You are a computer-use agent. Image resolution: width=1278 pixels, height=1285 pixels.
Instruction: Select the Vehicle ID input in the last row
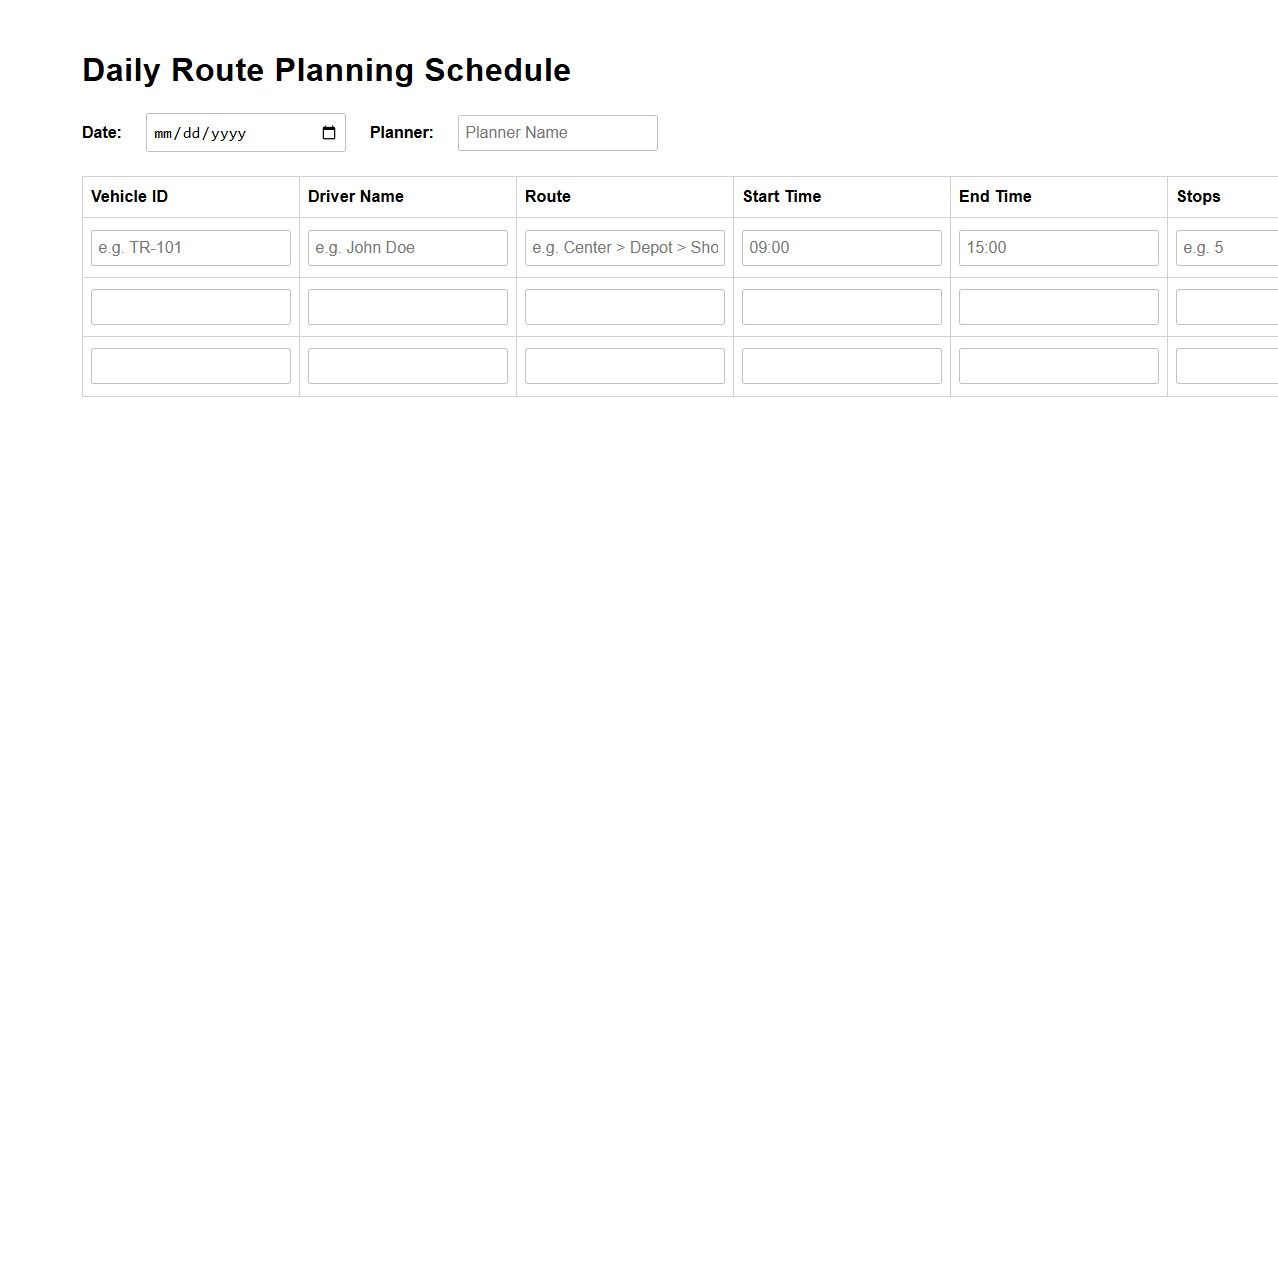[x=190, y=365]
